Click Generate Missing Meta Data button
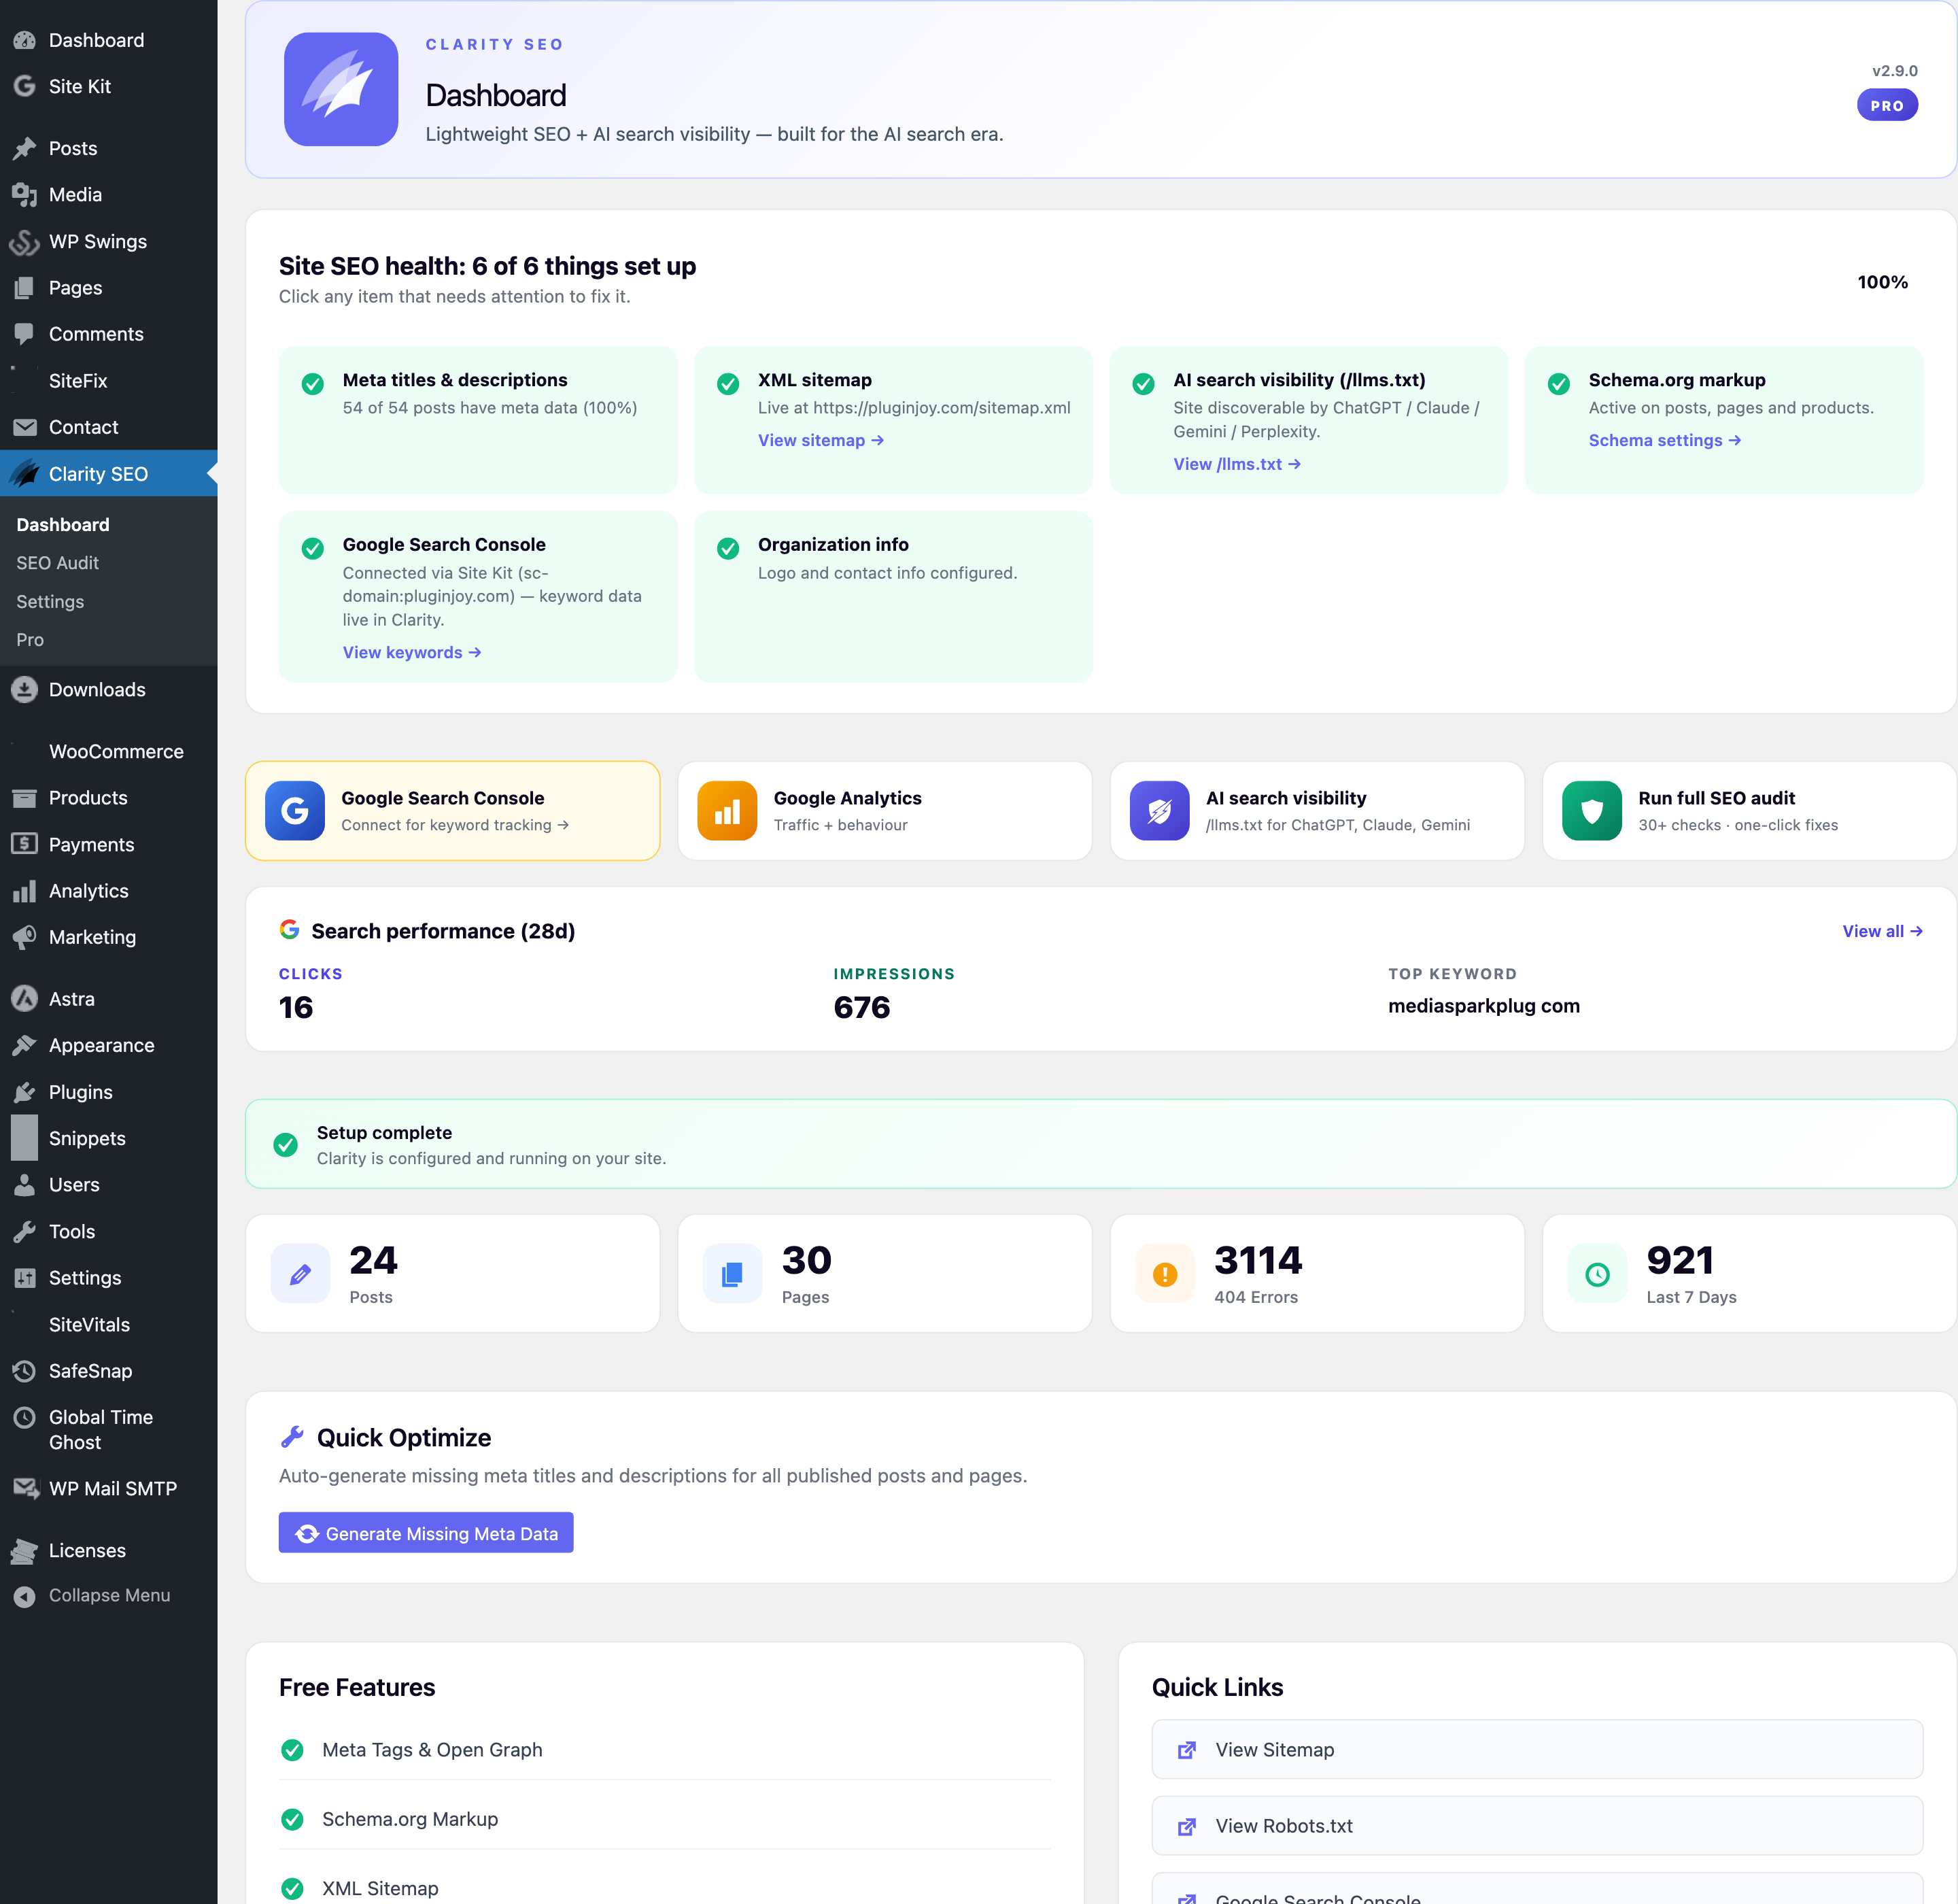The height and width of the screenshot is (1904, 1958). click(x=426, y=1533)
